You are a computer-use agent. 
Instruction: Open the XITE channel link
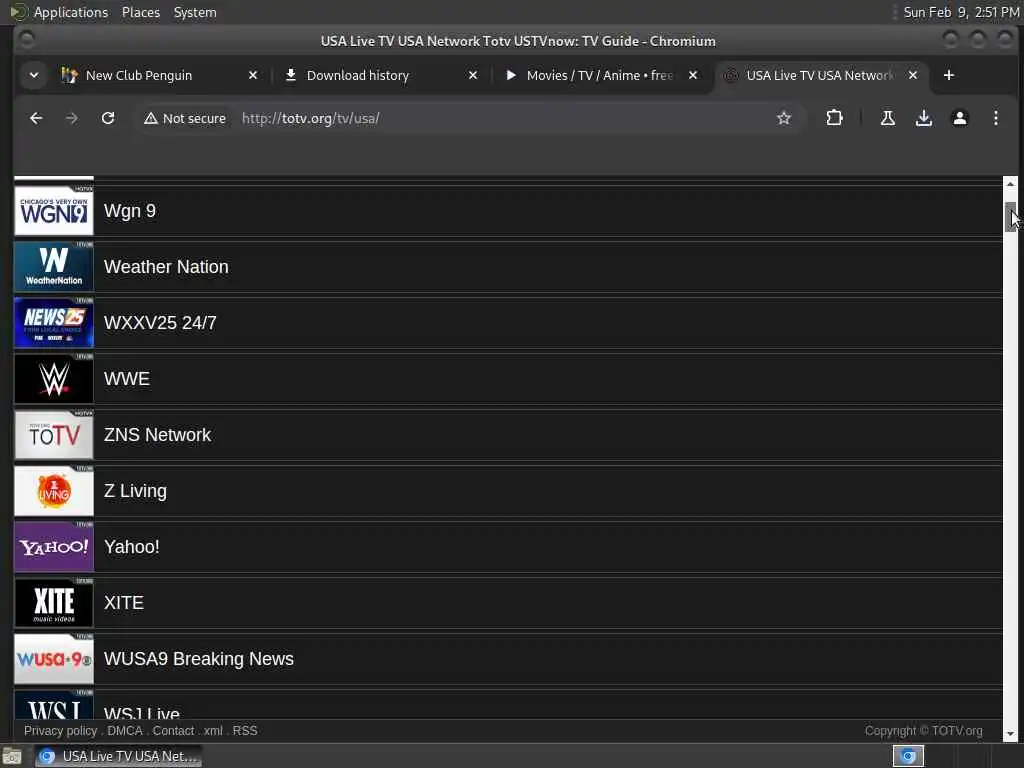[123, 603]
